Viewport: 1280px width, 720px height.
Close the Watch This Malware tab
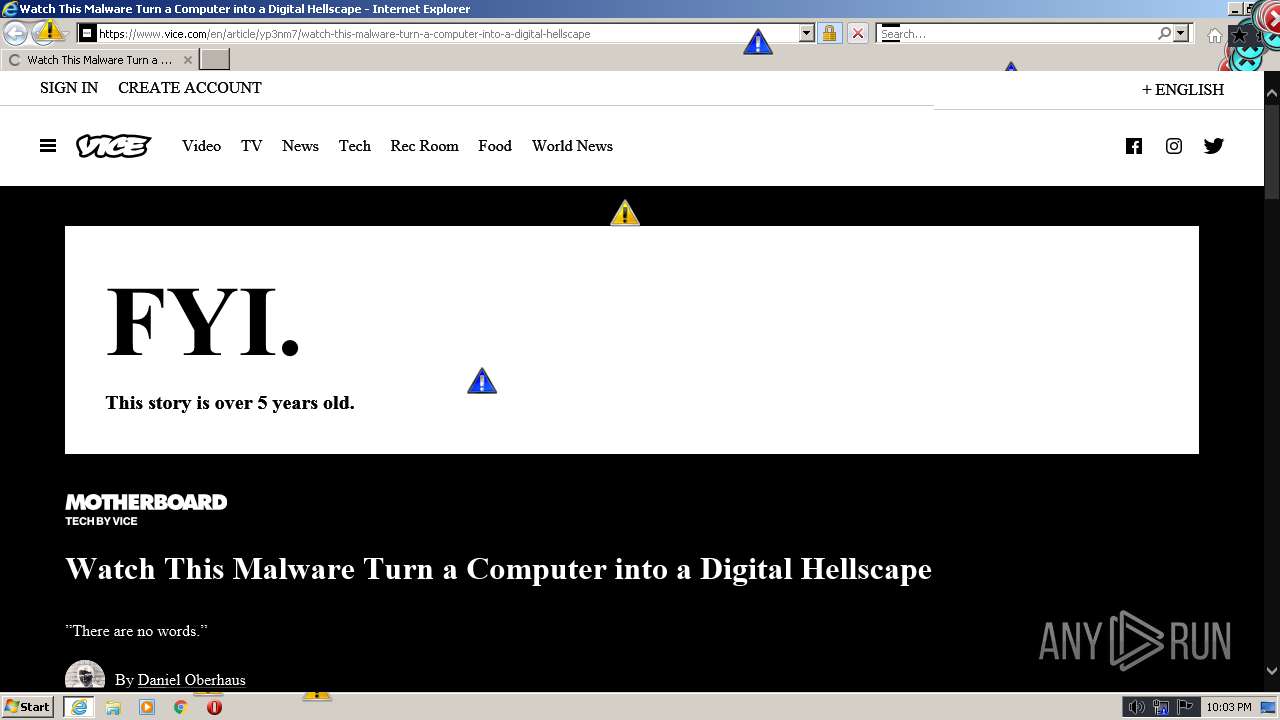(x=187, y=60)
